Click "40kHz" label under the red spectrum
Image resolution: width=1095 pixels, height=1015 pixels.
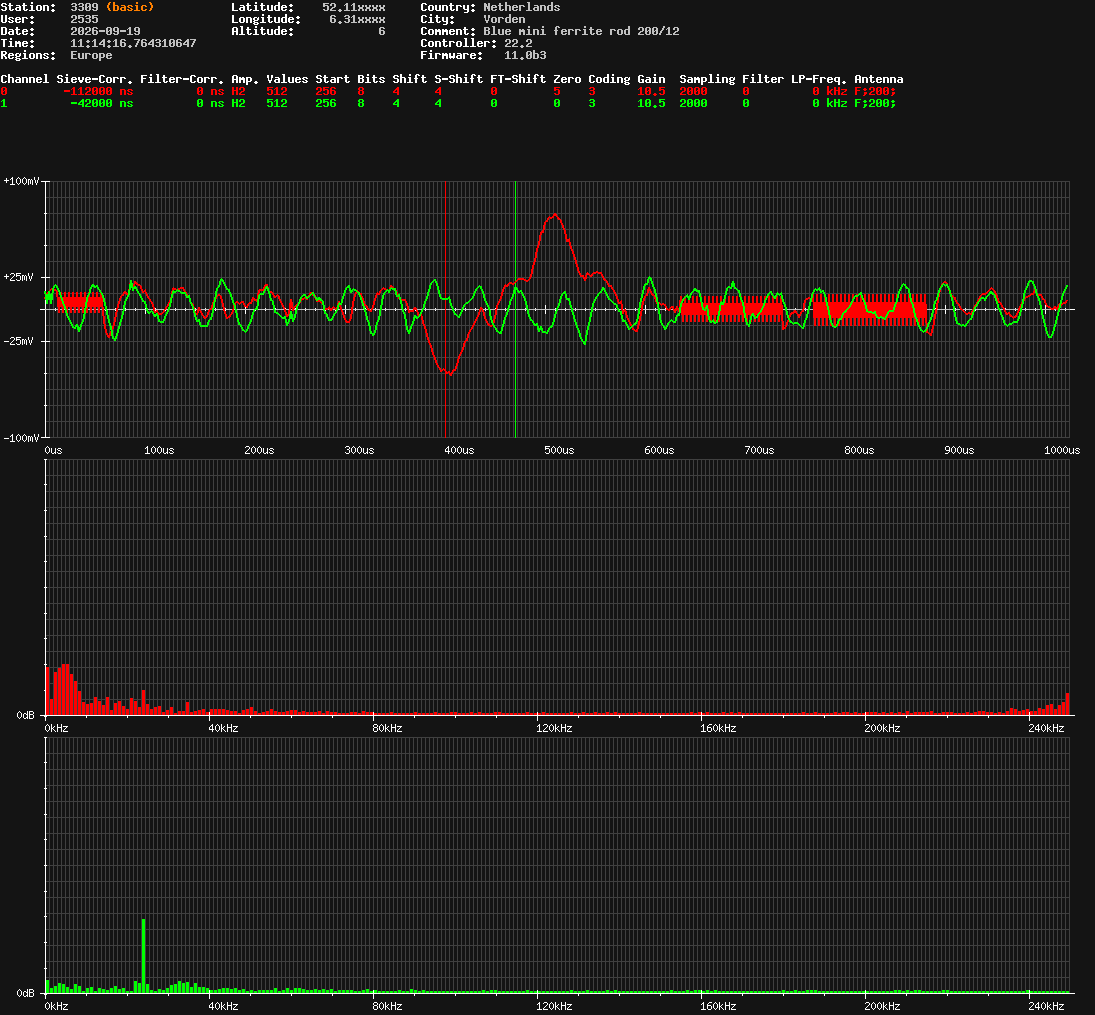point(223,728)
